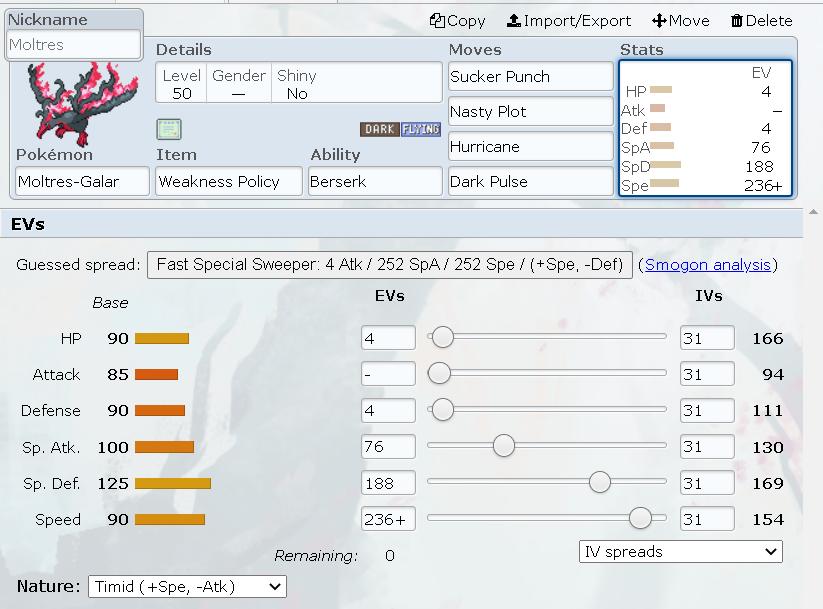Click the Copy icon button
823x609 pixels.
457,21
